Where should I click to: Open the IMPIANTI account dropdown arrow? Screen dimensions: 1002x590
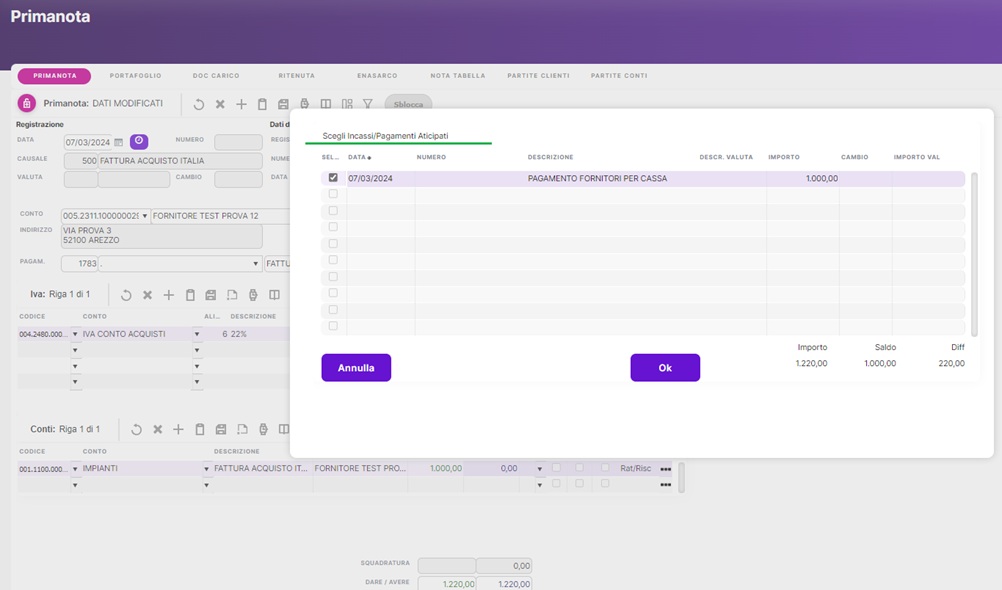pyautogui.click(x=206, y=469)
